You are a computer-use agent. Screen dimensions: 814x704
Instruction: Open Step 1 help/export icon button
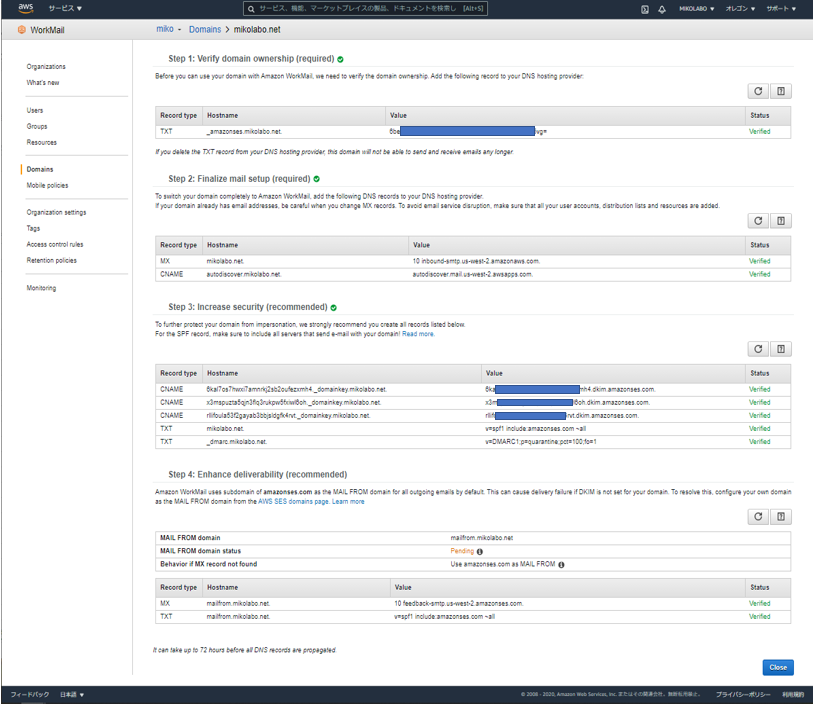tap(781, 91)
